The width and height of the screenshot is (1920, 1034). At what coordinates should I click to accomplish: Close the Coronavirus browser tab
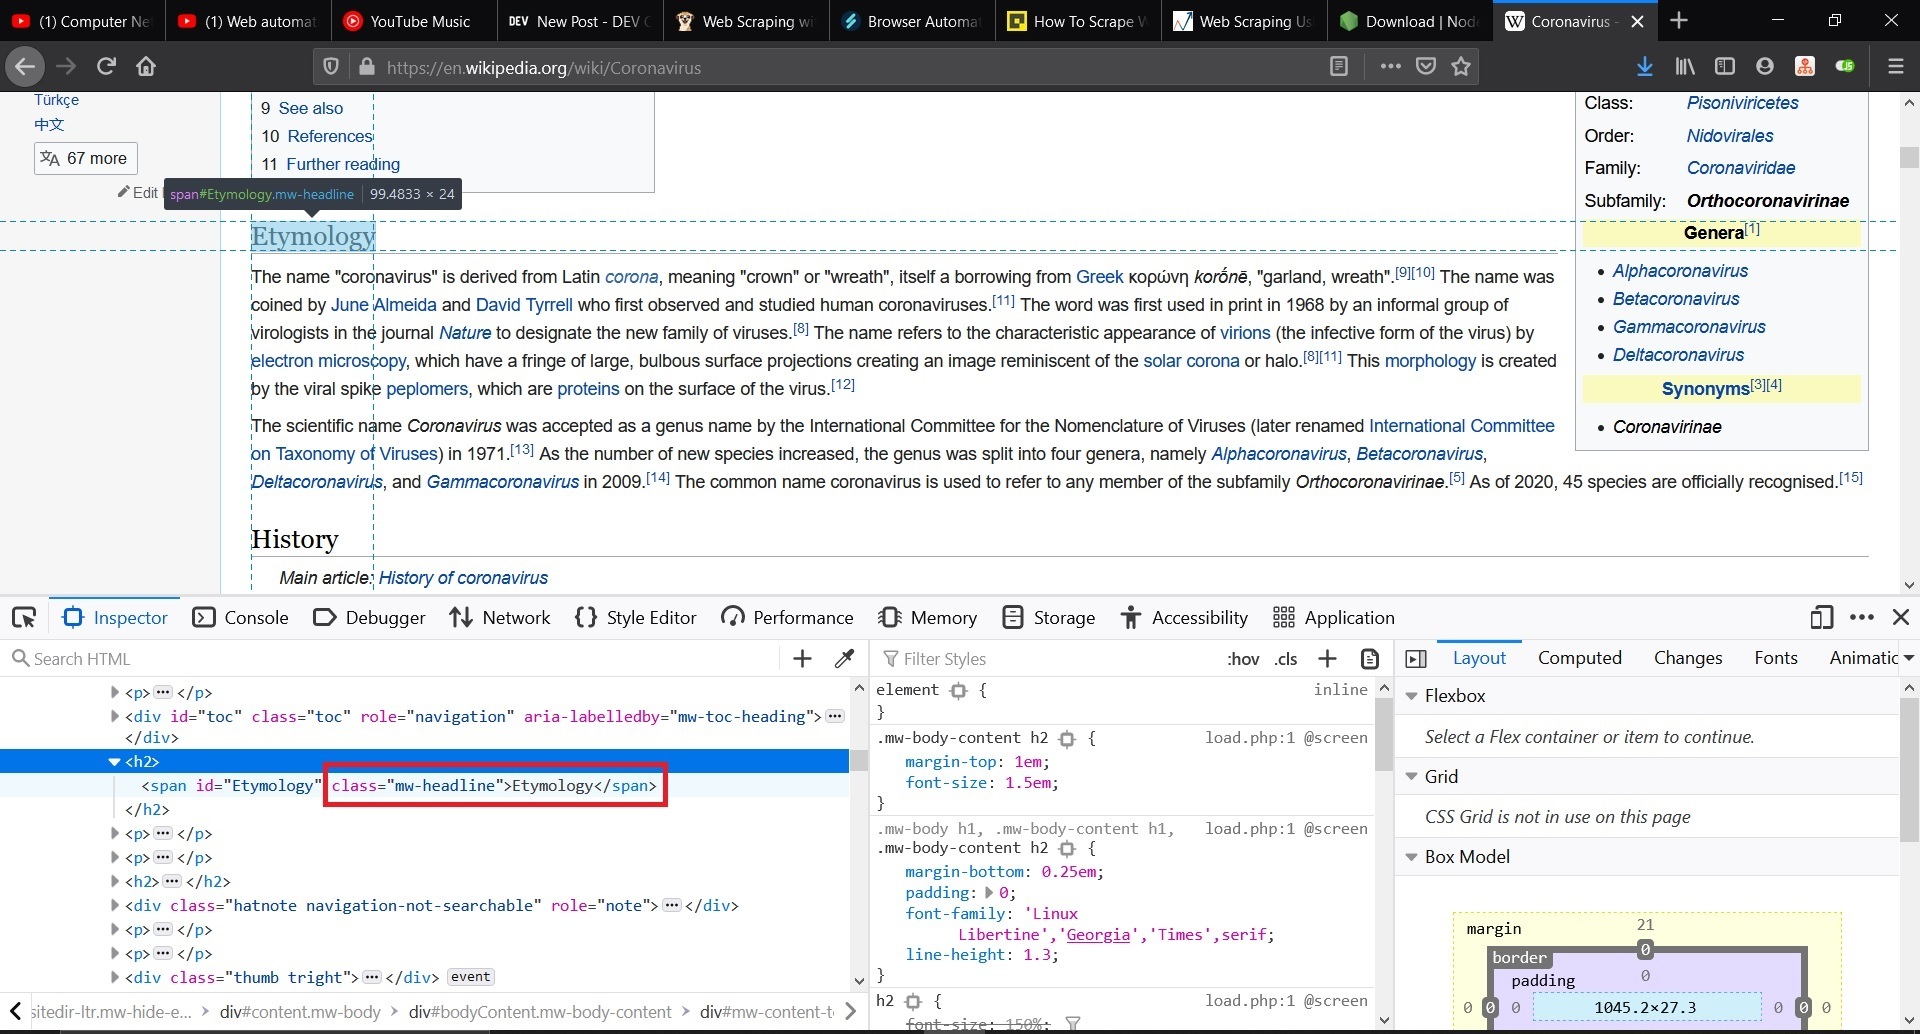[1637, 21]
